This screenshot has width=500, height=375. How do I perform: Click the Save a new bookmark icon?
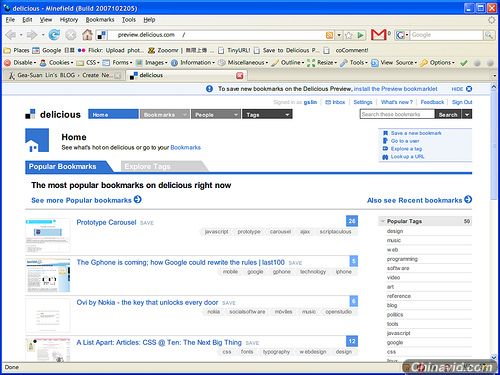pos(385,133)
